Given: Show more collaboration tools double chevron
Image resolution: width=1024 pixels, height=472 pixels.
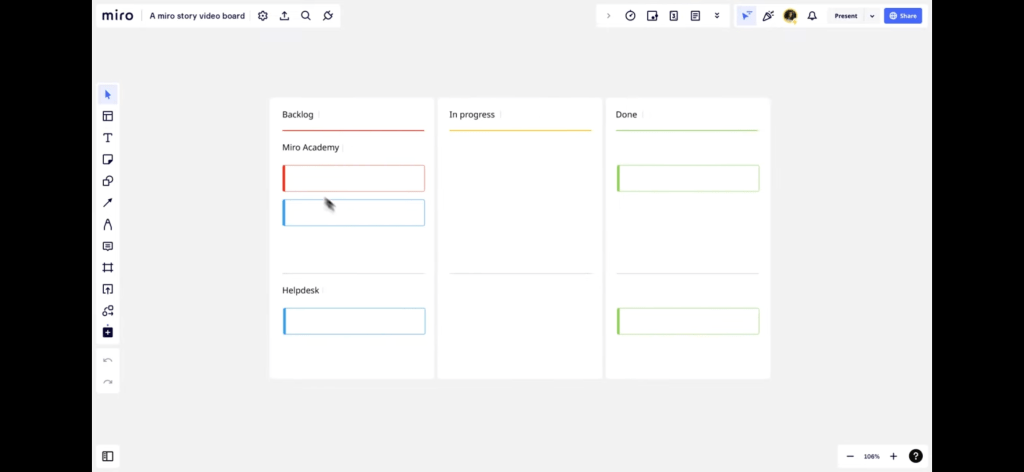Looking at the screenshot, I should point(716,16).
